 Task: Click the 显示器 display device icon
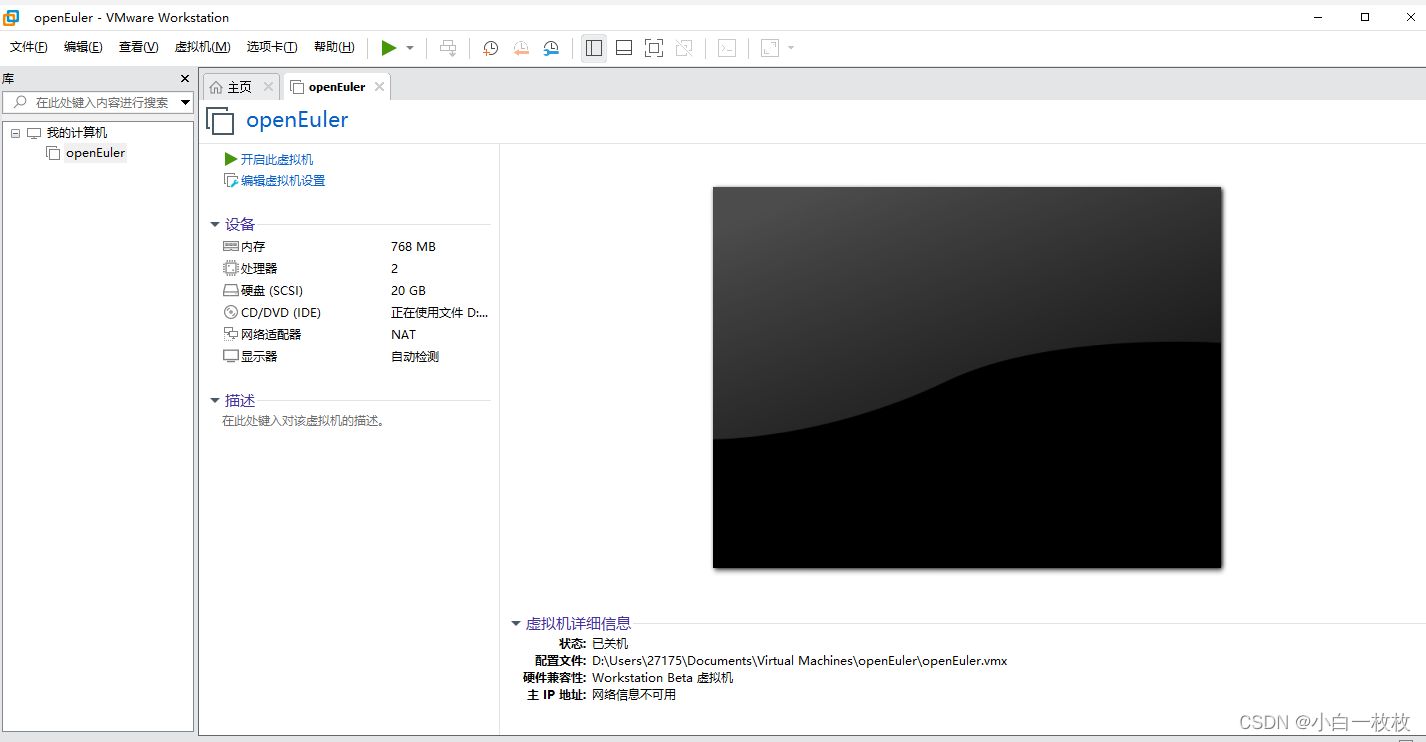pyautogui.click(x=231, y=356)
